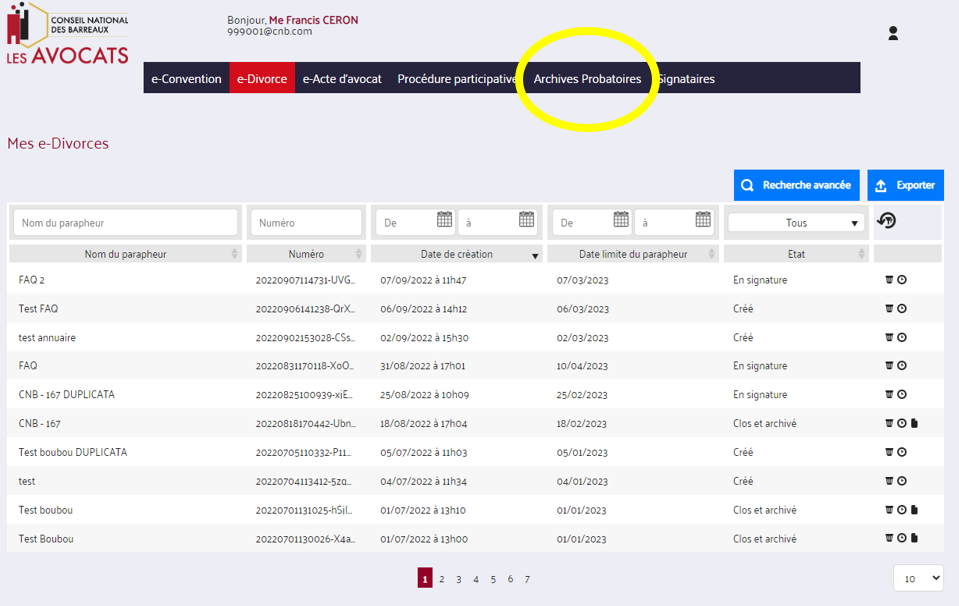Screen dimensions: 959x606
Task: Go to Procédure participative menu
Action: coord(456,78)
